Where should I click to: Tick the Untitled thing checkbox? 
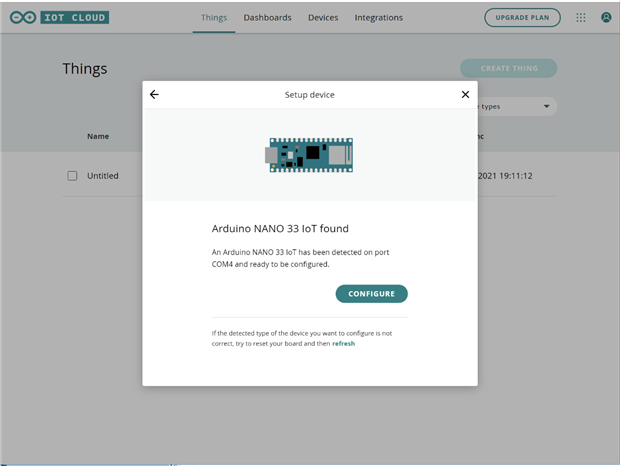72,175
